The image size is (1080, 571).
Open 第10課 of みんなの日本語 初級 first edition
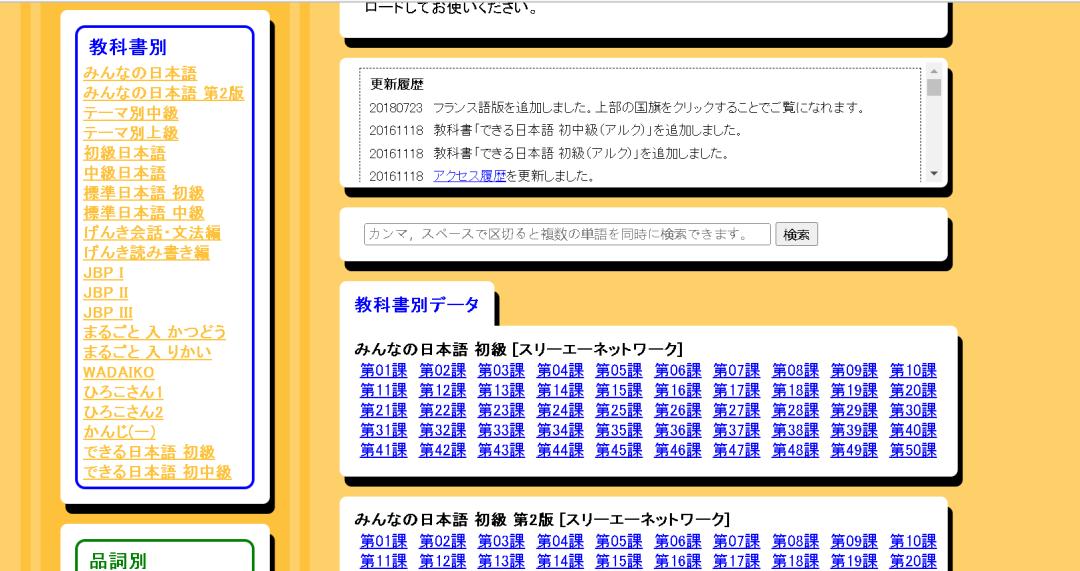[913, 371]
